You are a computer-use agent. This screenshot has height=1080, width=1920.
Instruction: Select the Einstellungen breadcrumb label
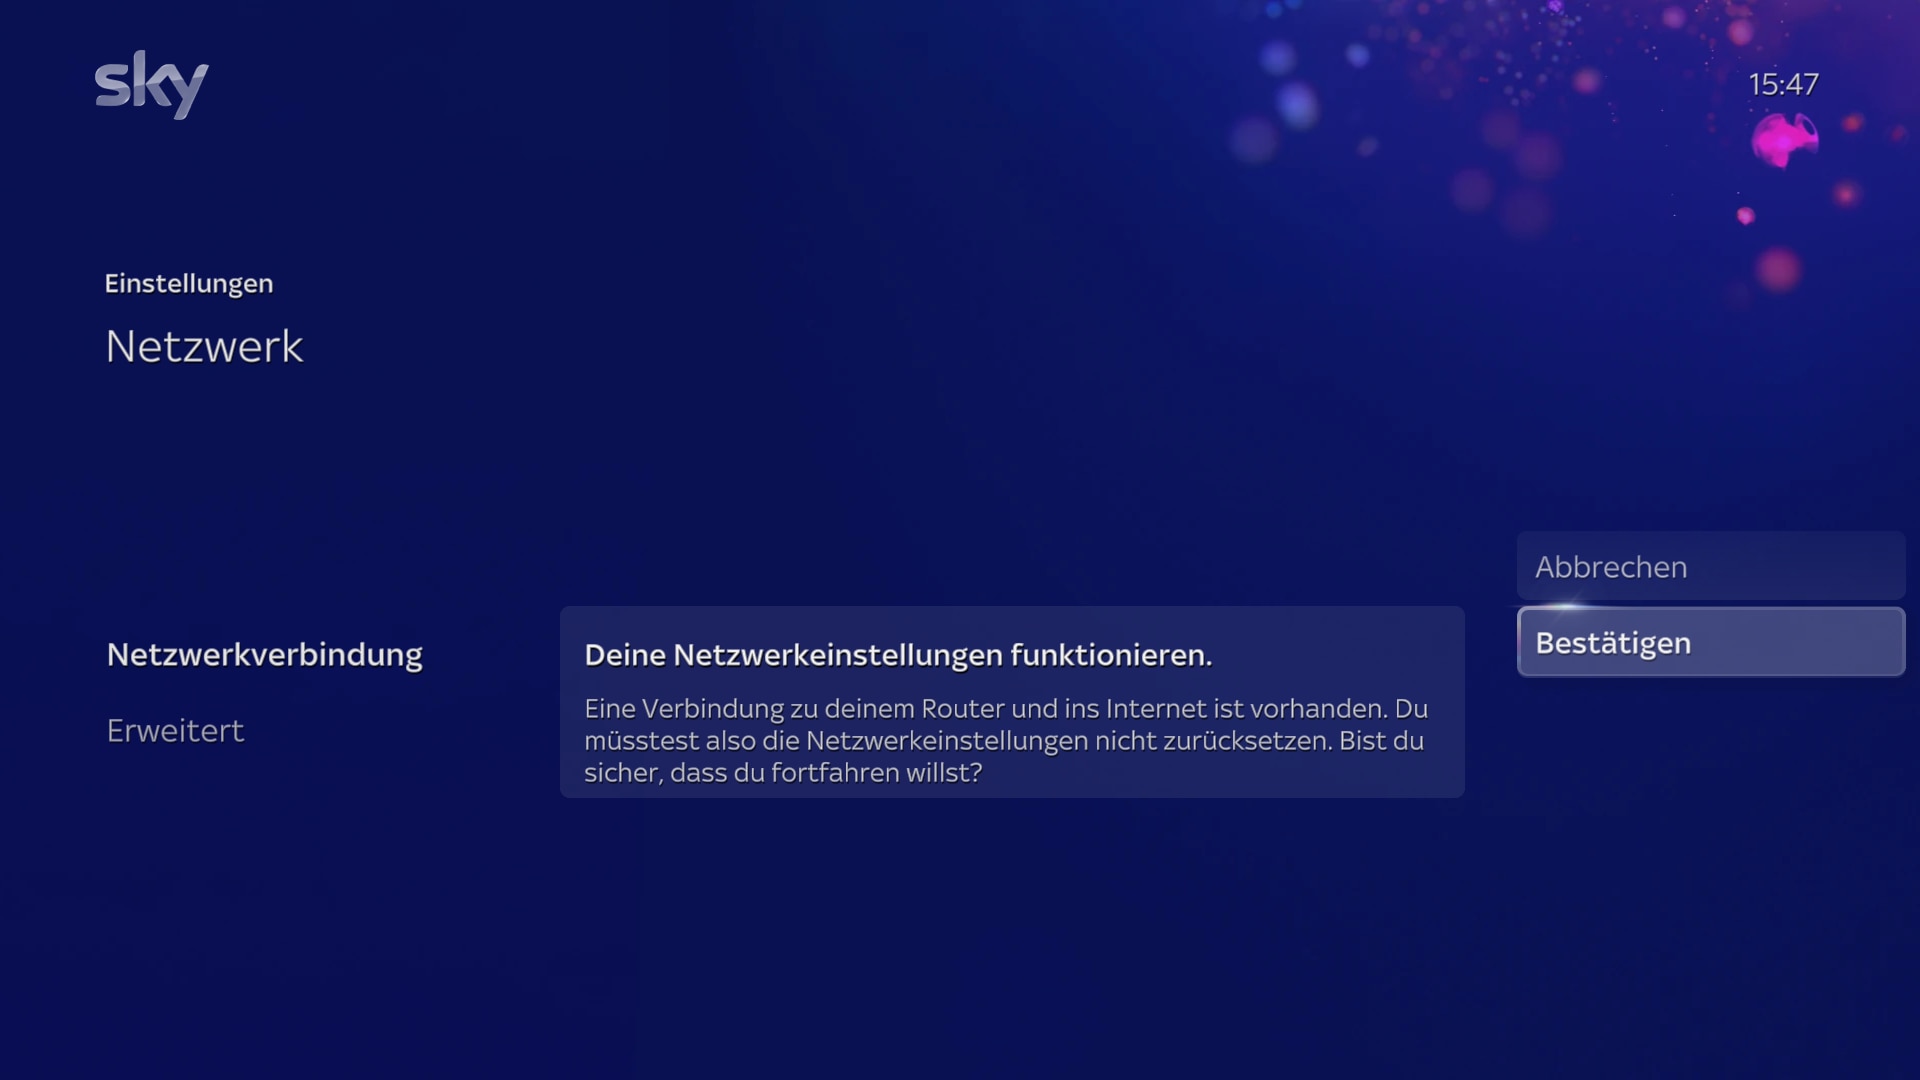[x=189, y=283]
